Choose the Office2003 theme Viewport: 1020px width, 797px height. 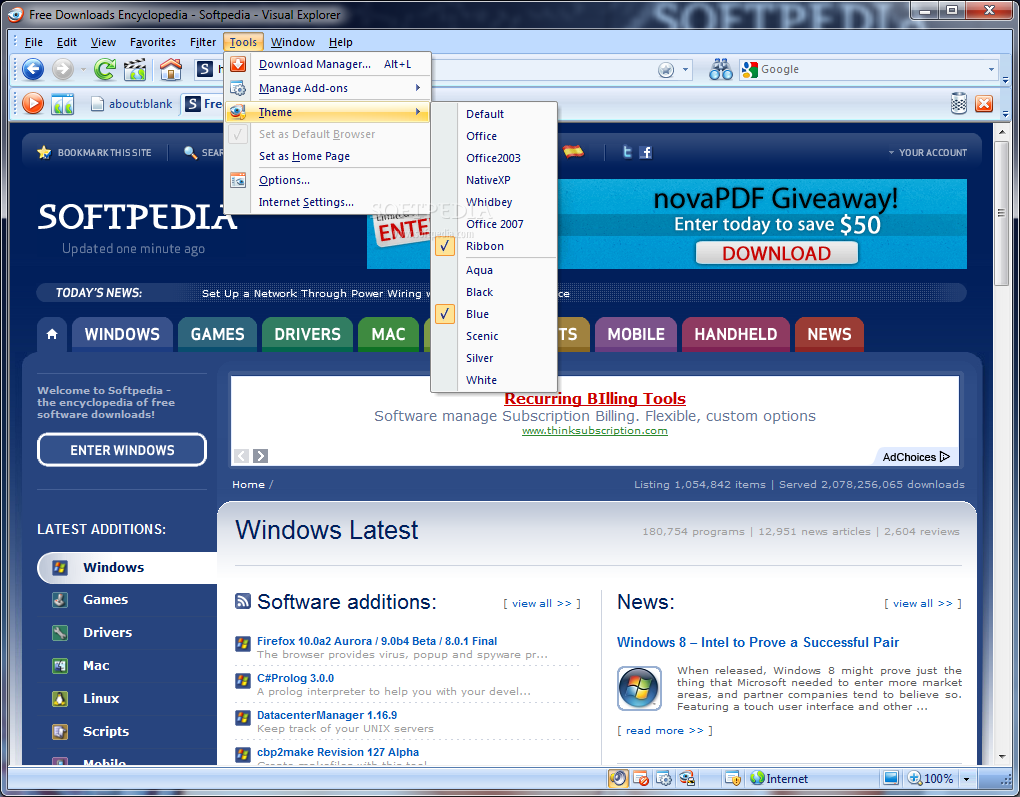point(494,158)
